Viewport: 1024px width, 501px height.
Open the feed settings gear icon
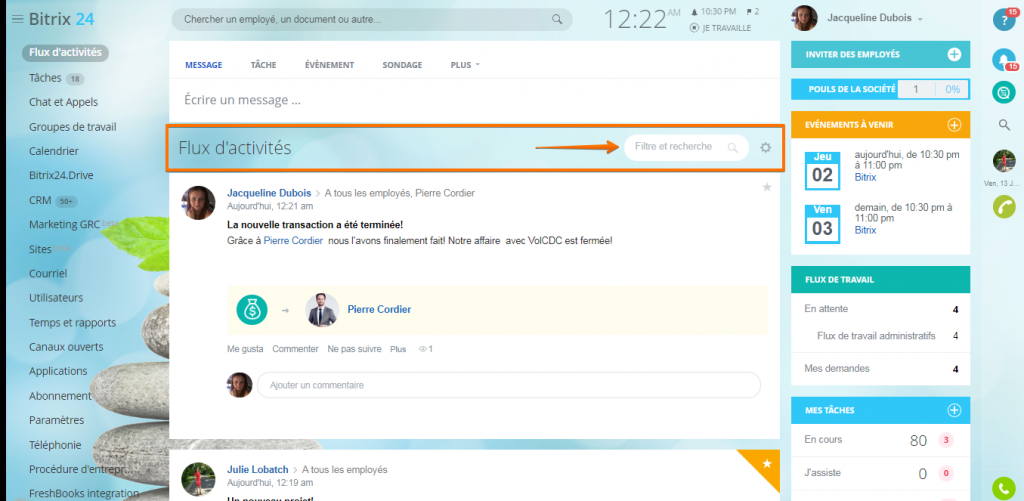point(765,148)
